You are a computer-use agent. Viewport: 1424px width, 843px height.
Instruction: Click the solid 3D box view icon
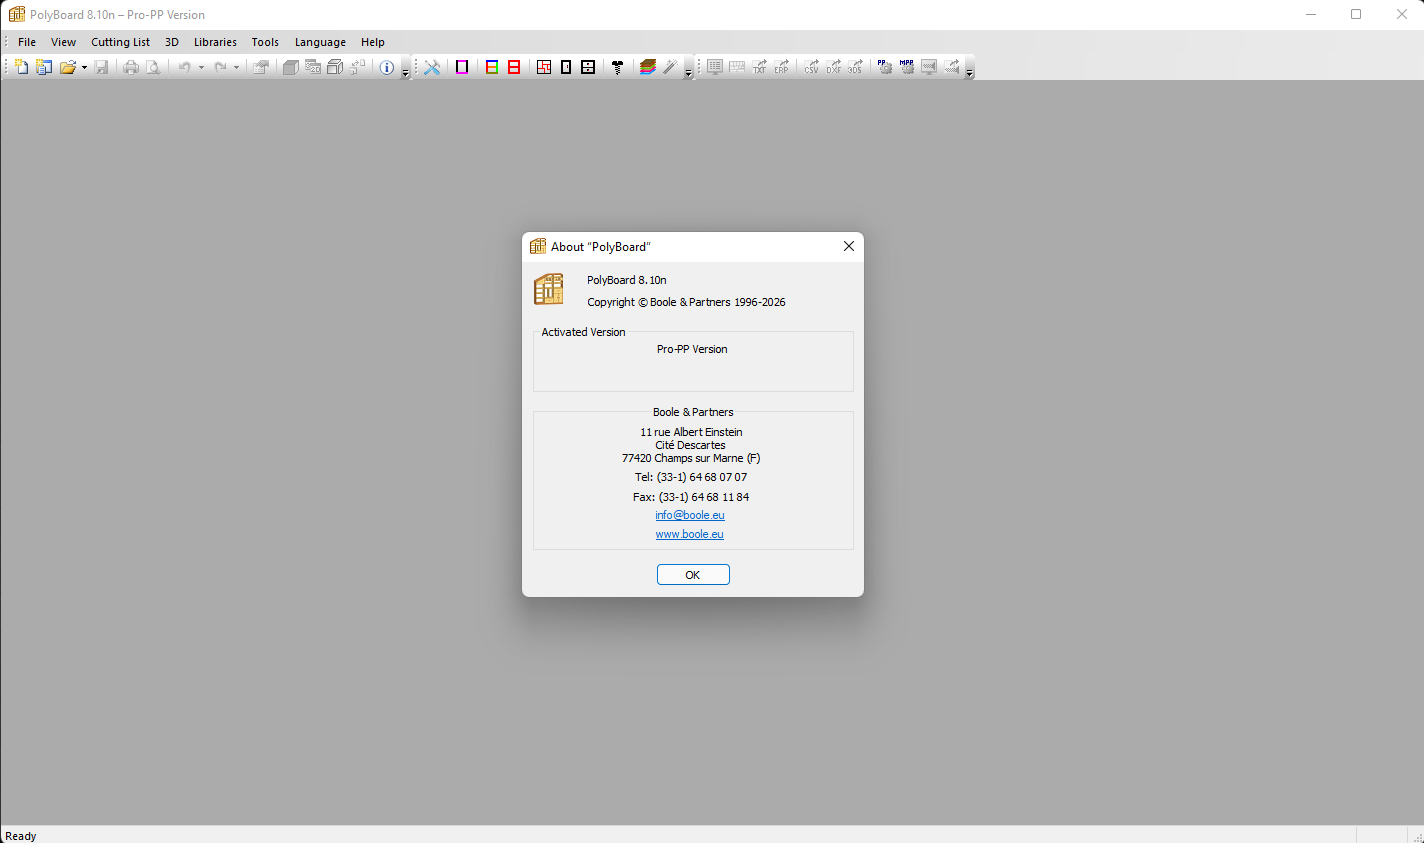(x=291, y=67)
